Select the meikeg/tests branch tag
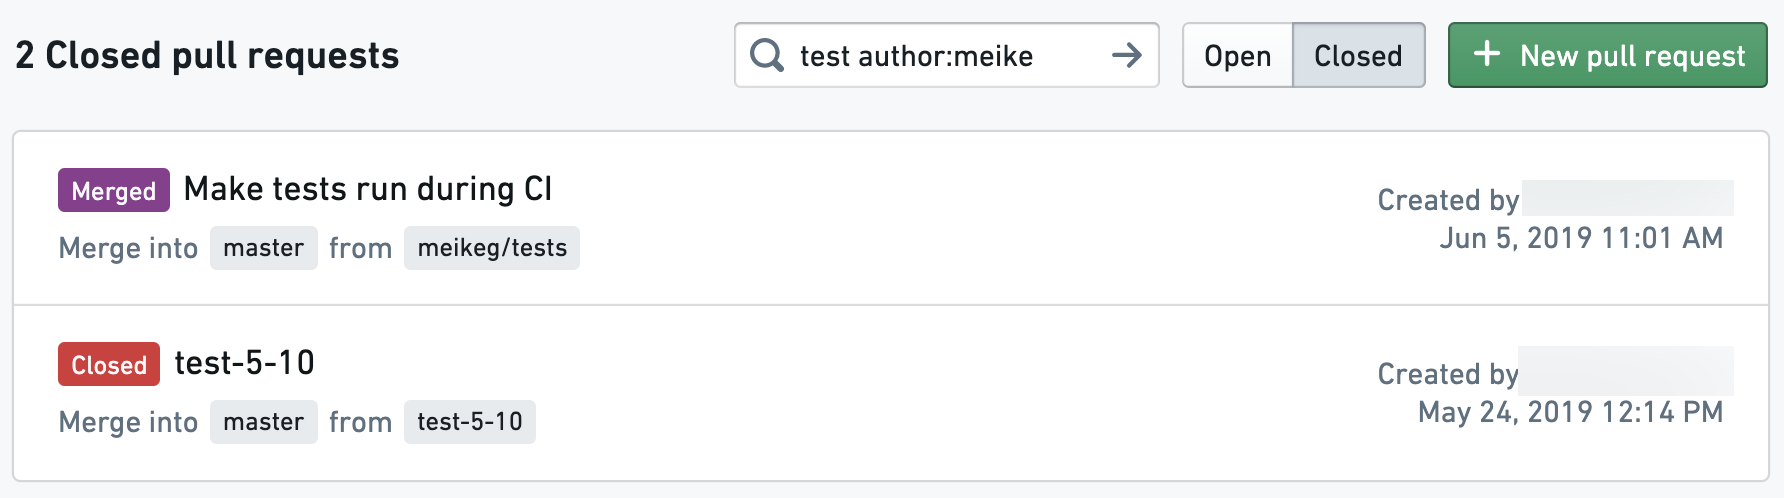 [492, 248]
